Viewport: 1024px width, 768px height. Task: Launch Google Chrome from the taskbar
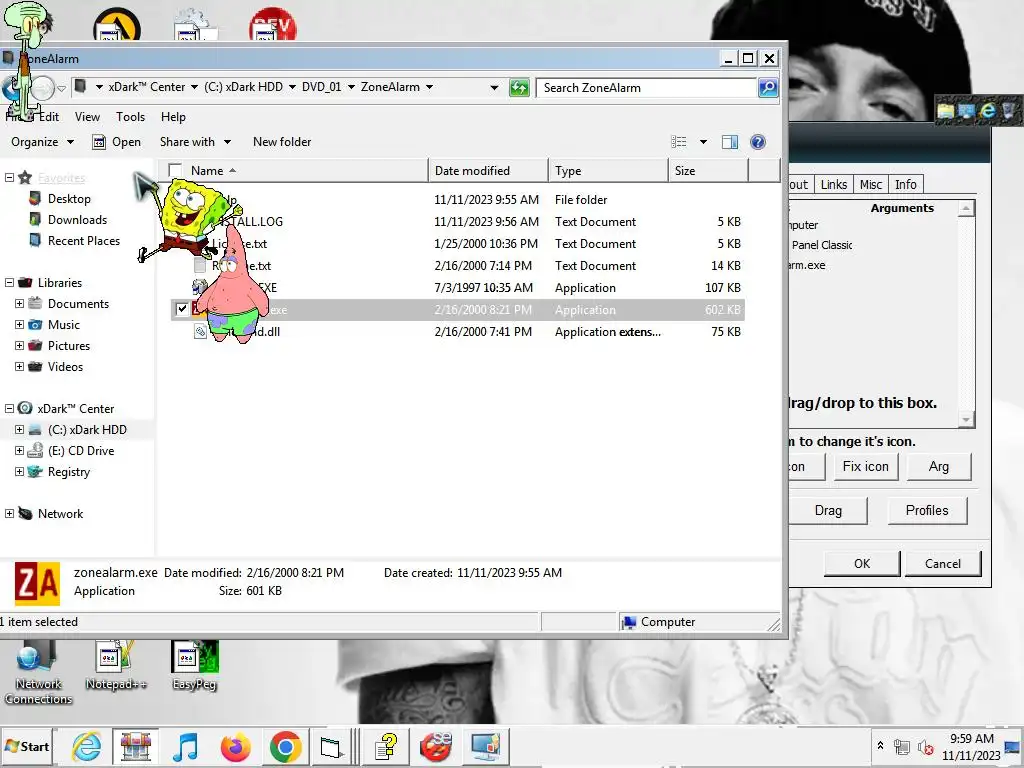coord(285,746)
